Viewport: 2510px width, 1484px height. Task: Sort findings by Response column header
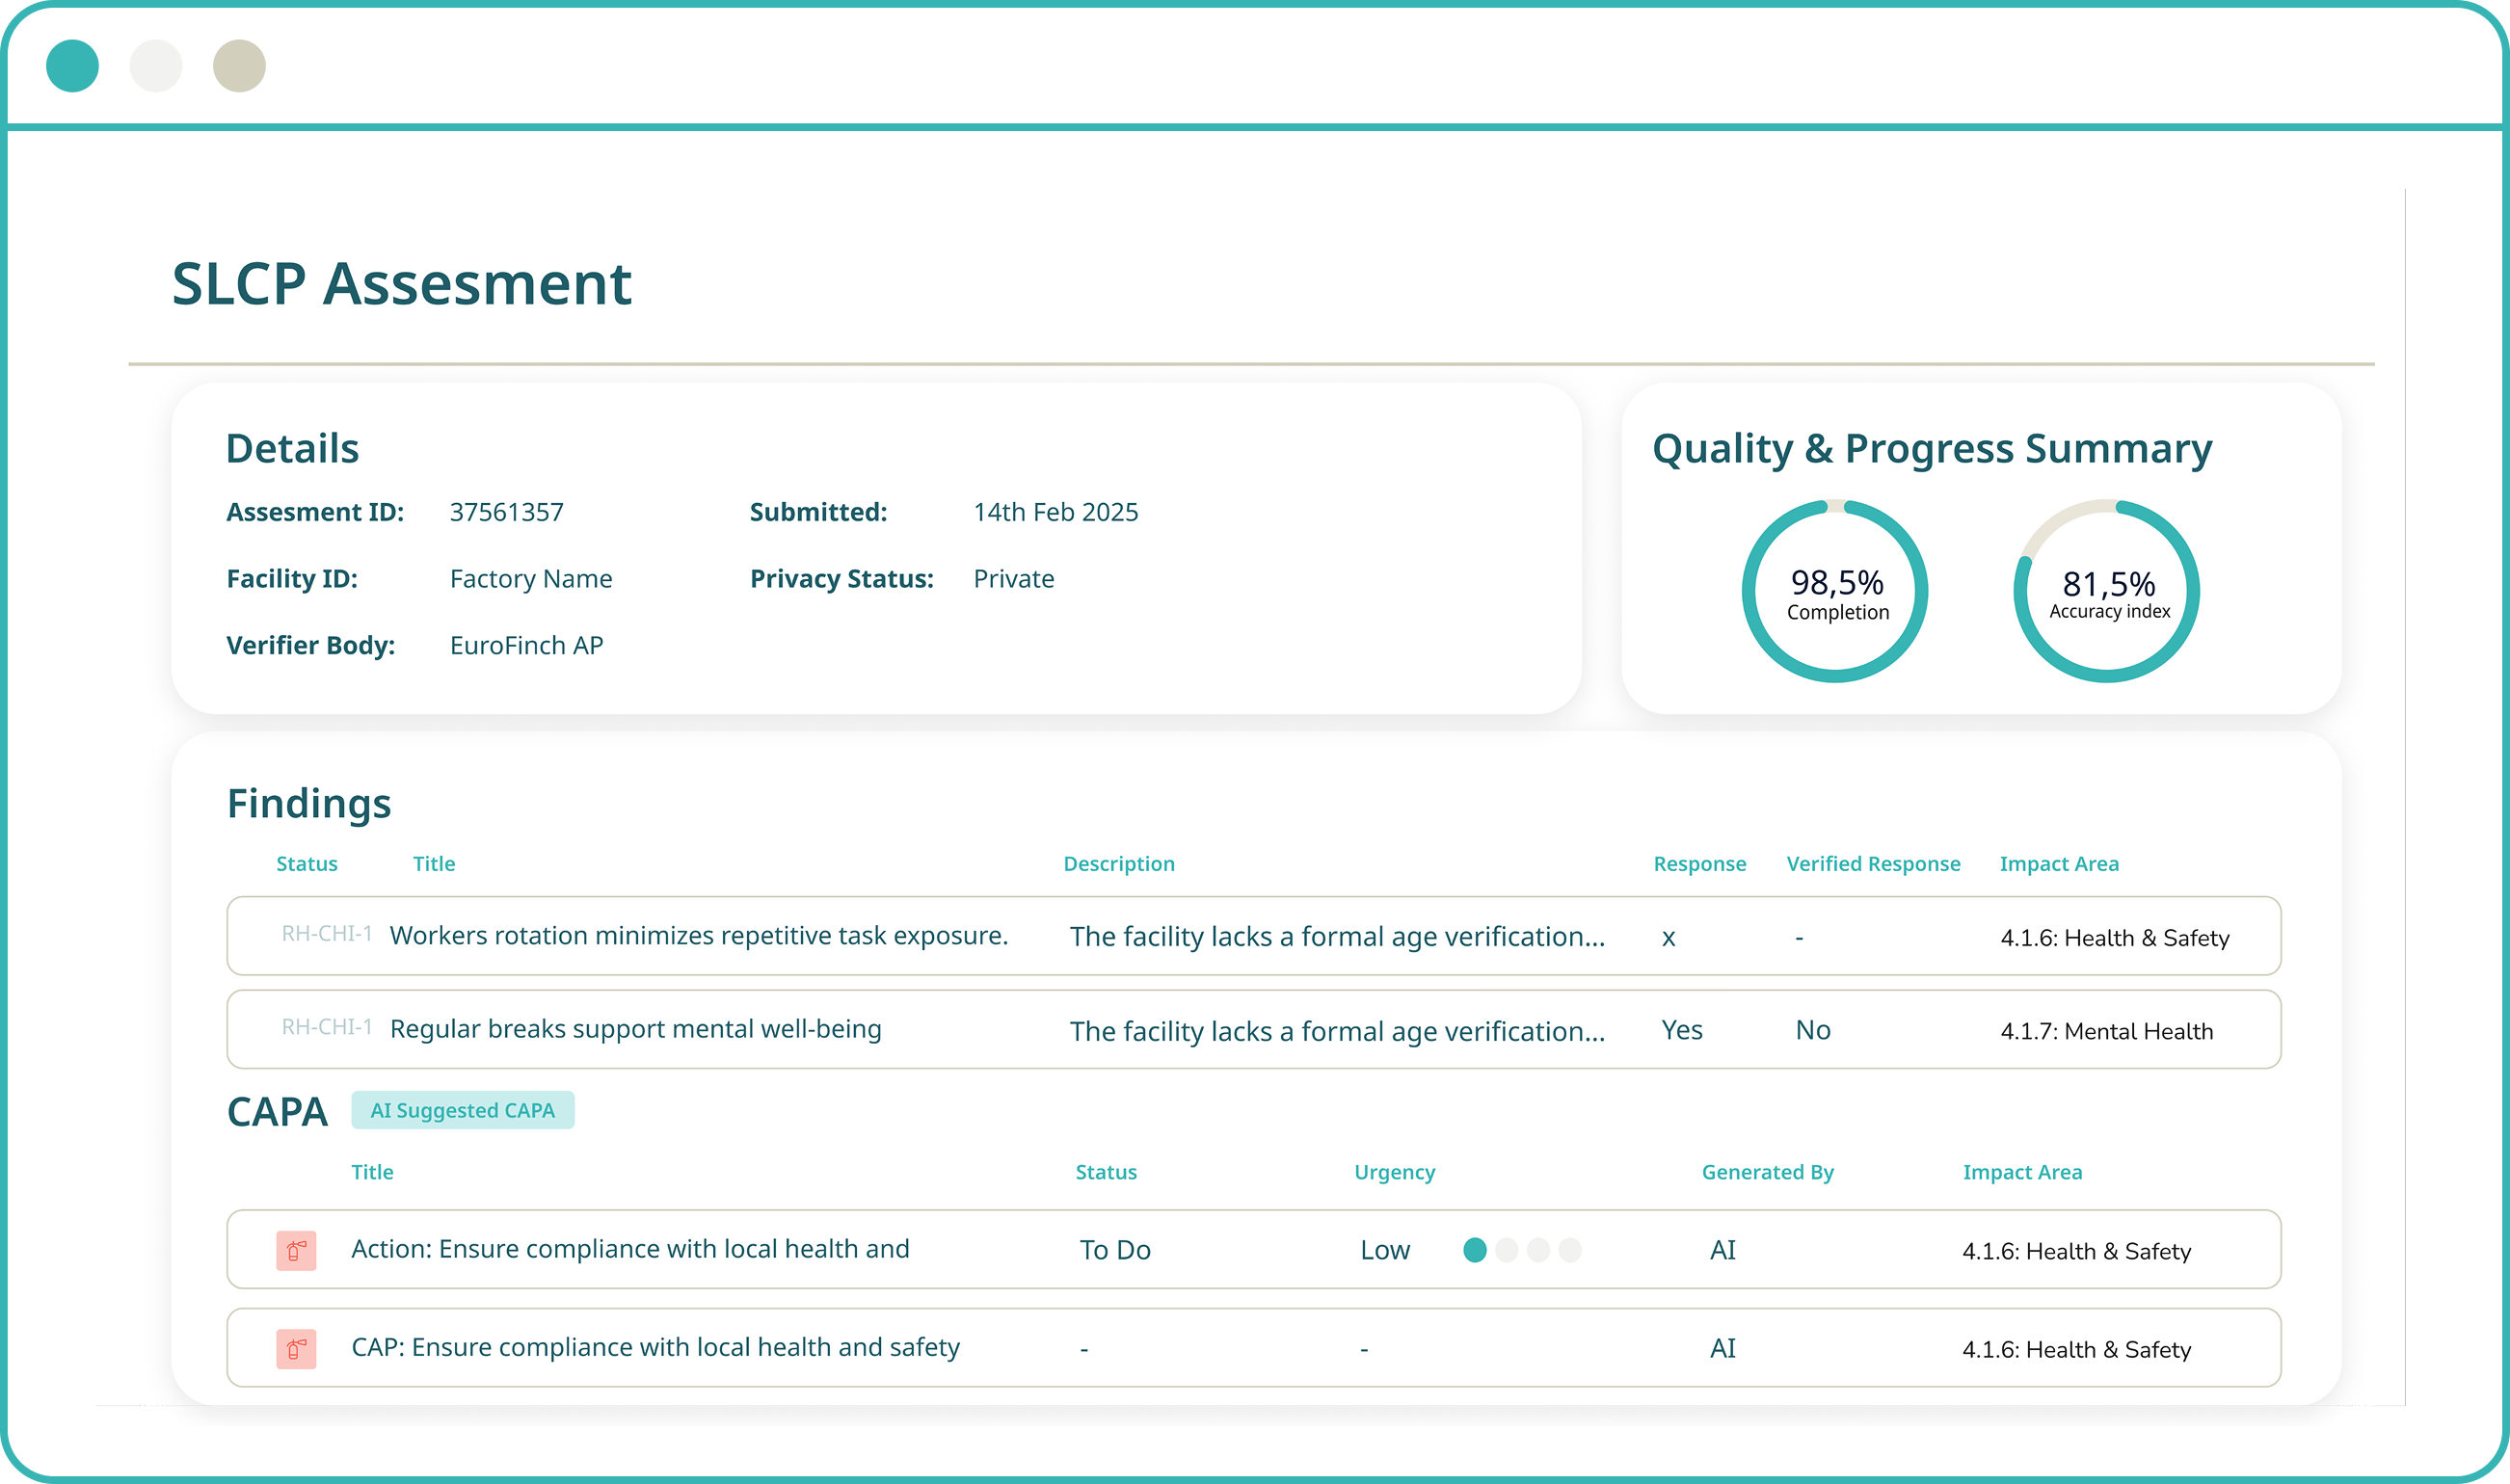click(1700, 864)
